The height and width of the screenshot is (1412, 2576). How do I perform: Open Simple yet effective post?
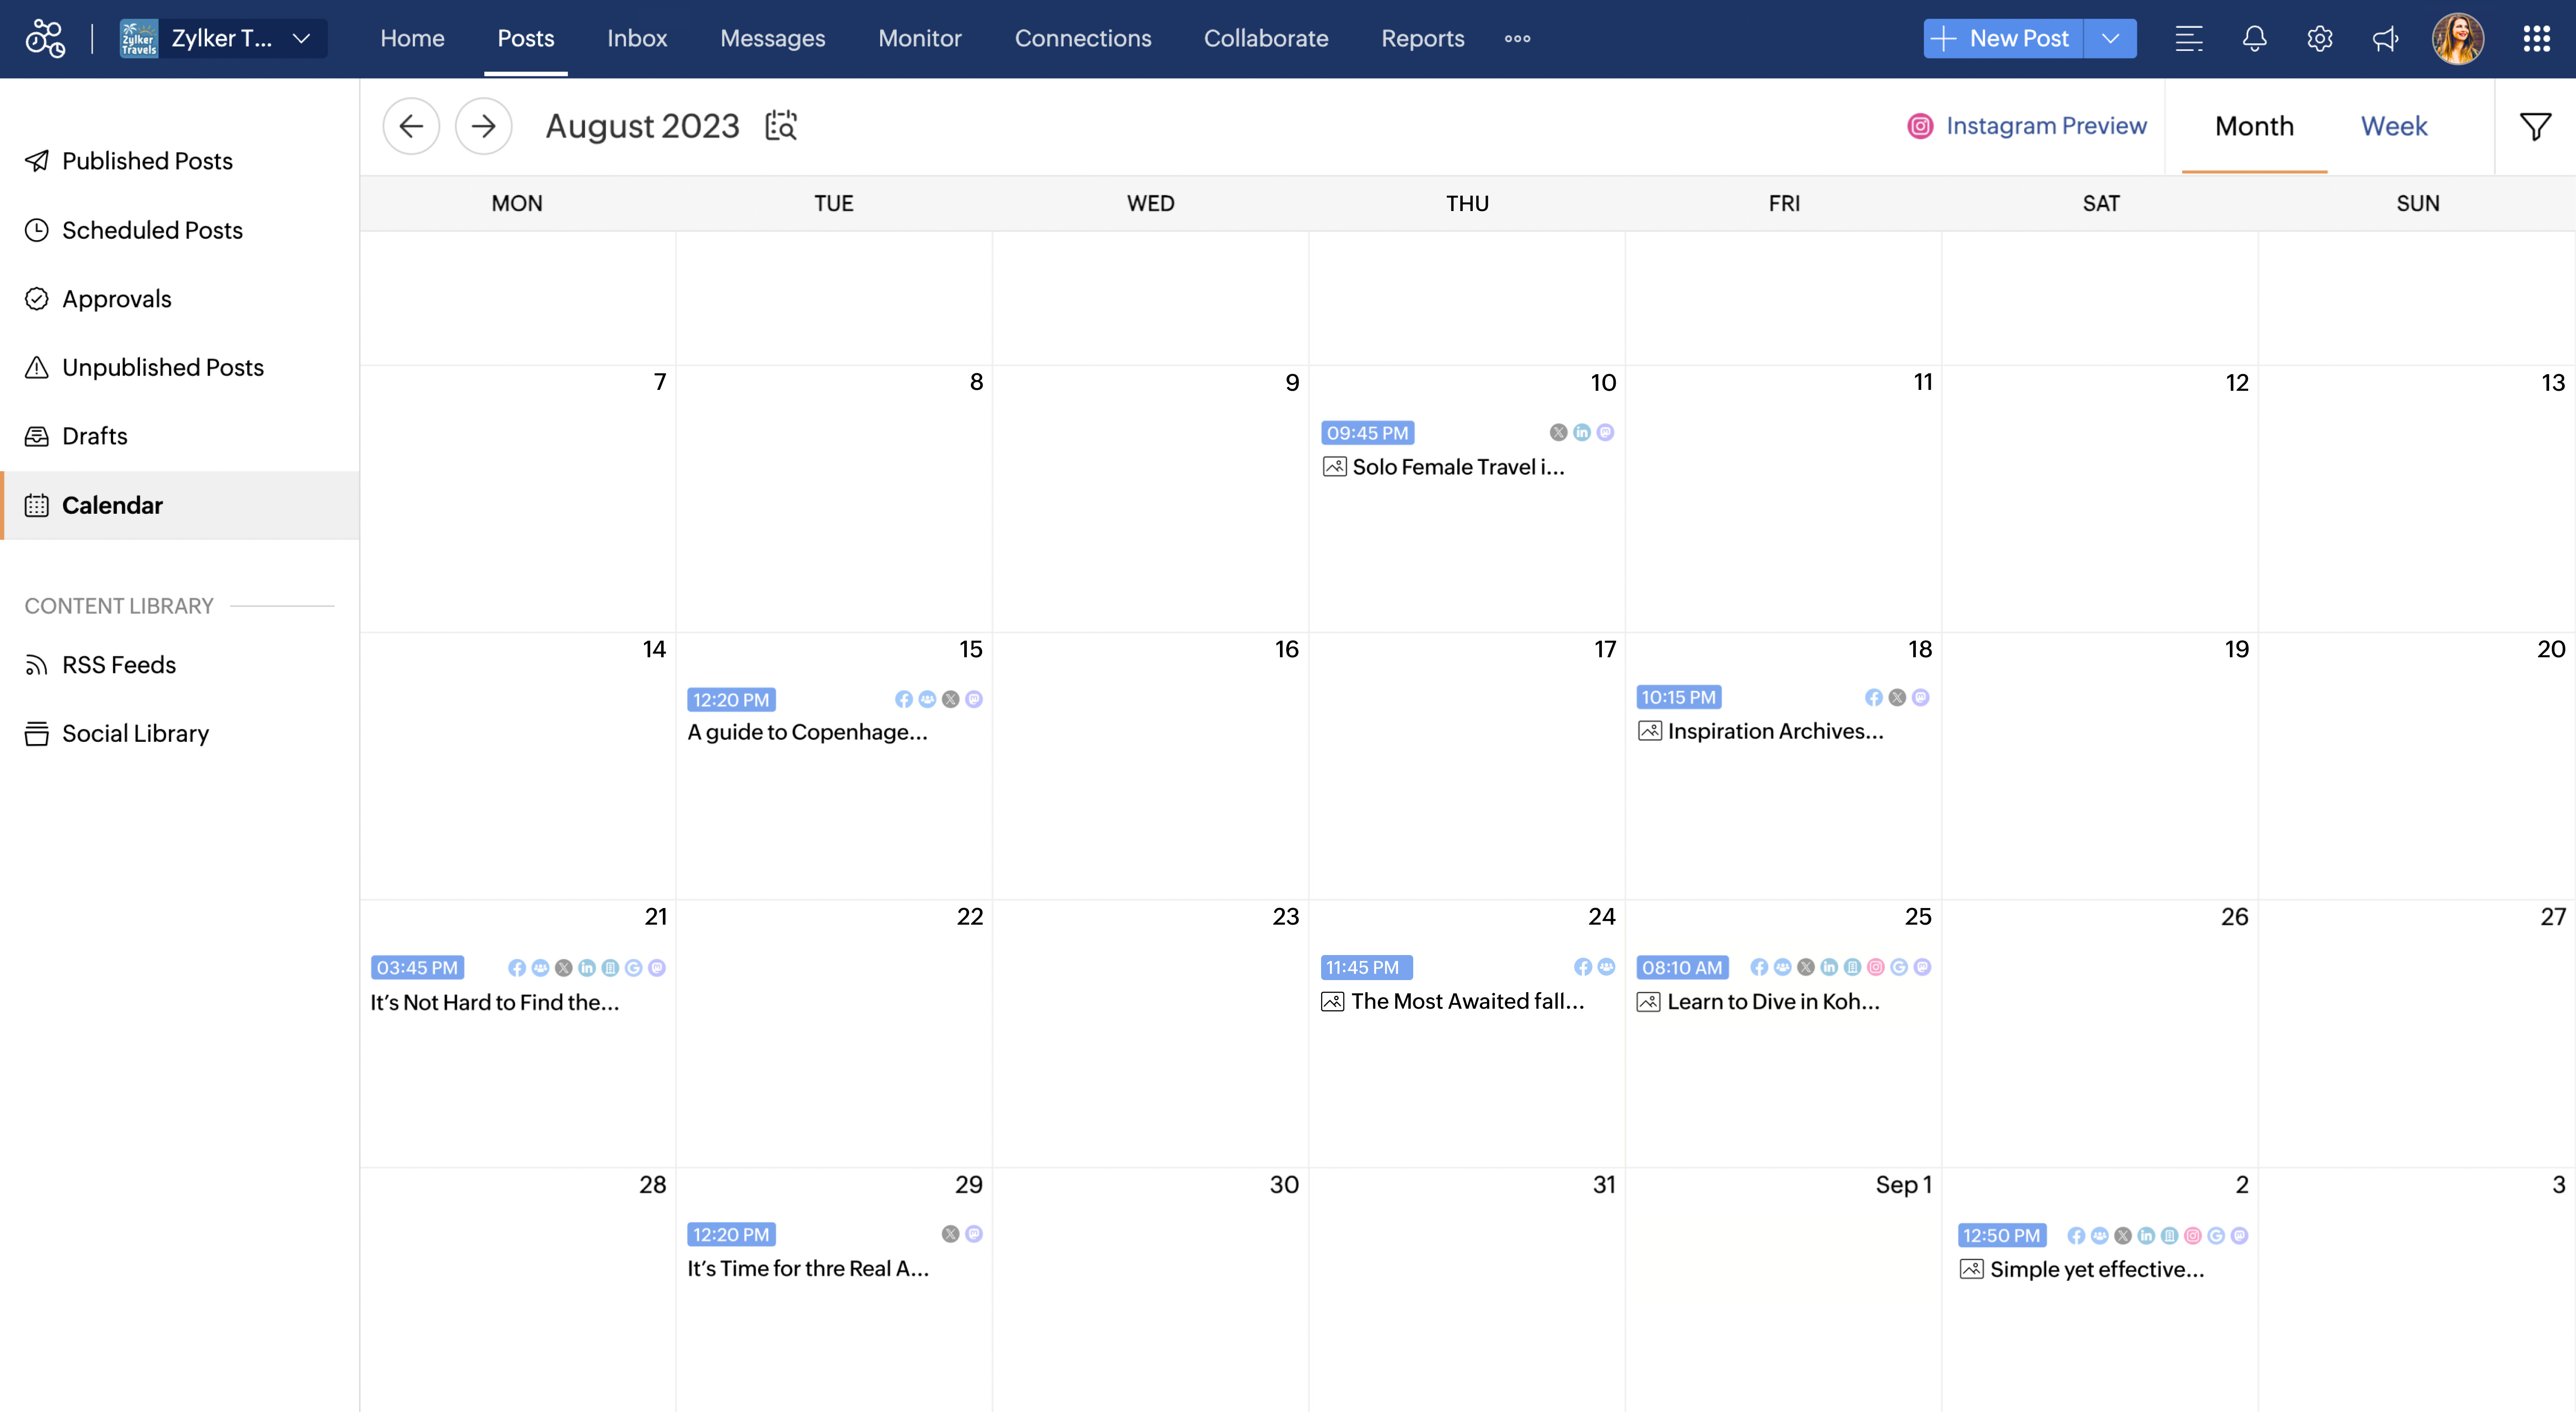(2096, 1269)
